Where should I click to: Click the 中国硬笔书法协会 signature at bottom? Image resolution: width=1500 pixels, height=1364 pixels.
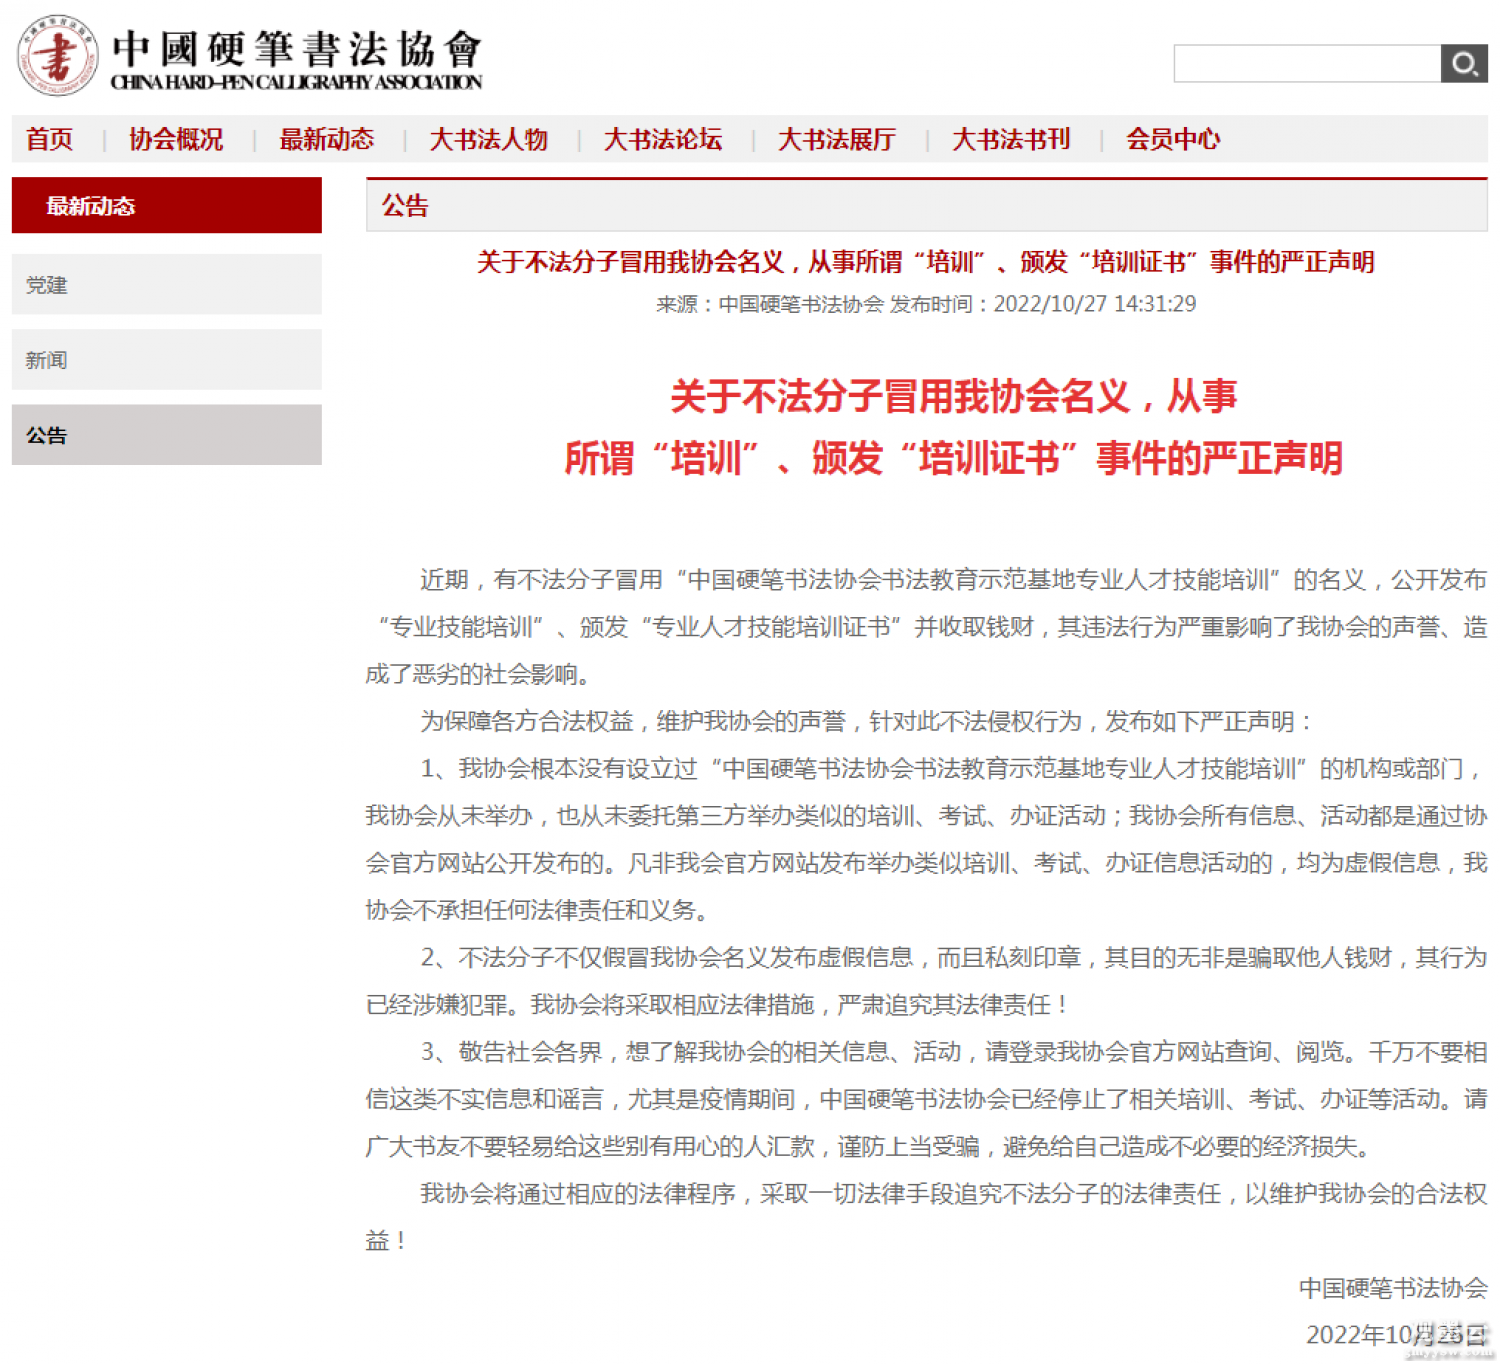[1393, 1288]
